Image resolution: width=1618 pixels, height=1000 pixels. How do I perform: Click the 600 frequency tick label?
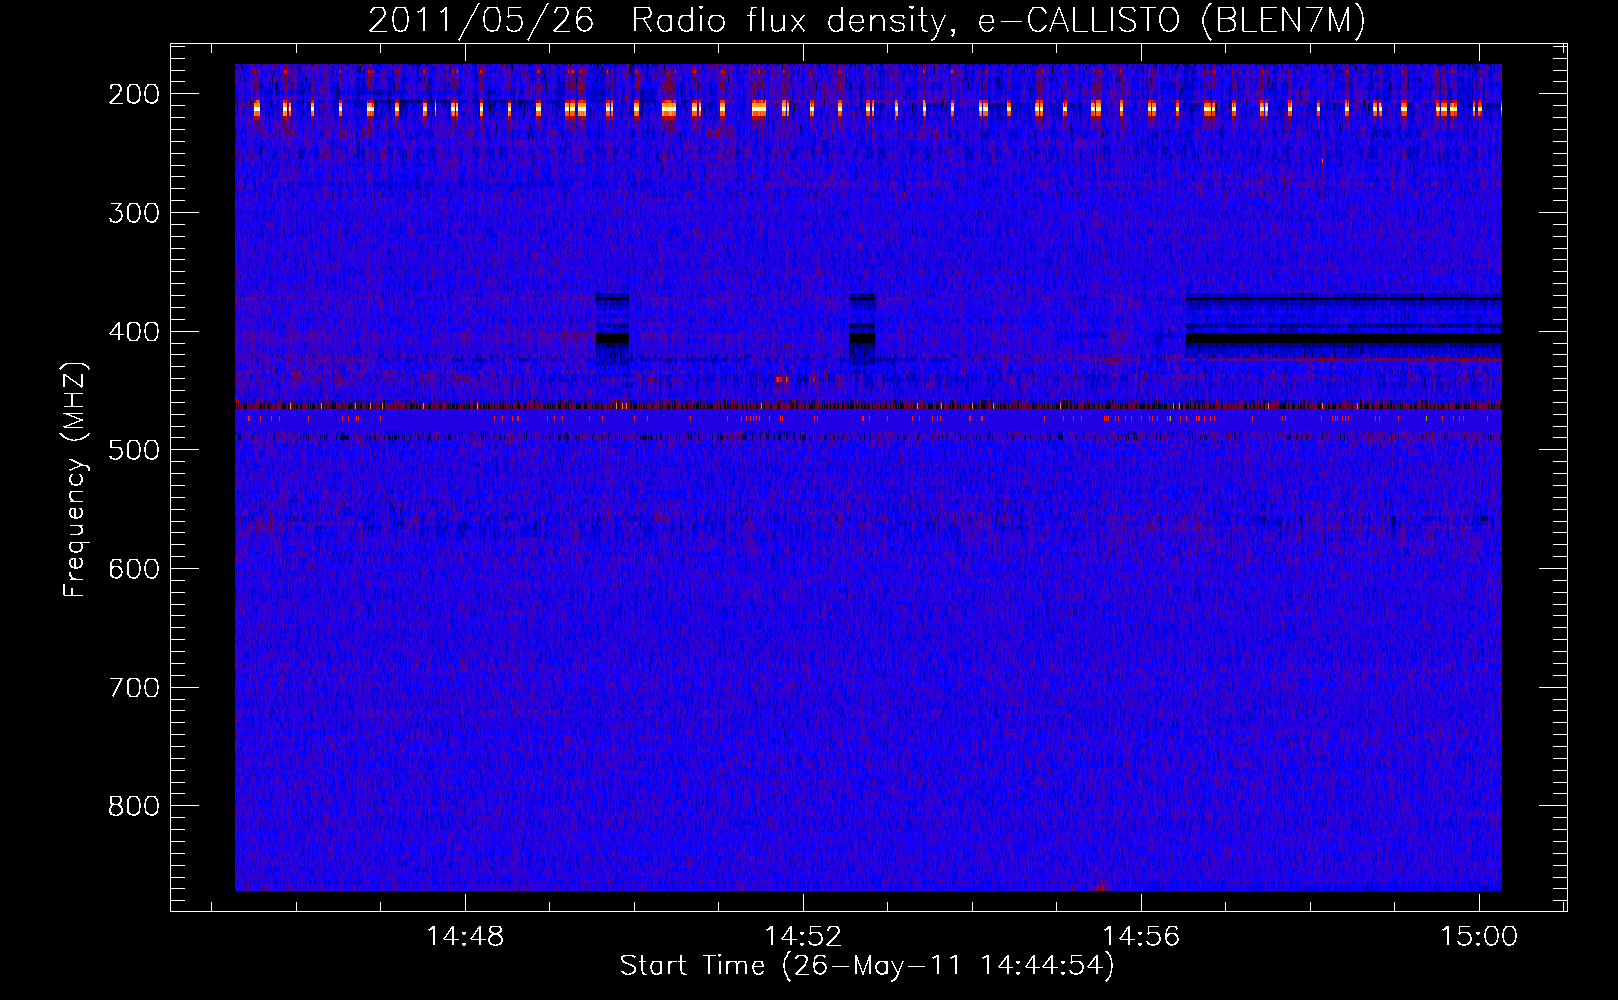(x=134, y=569)
